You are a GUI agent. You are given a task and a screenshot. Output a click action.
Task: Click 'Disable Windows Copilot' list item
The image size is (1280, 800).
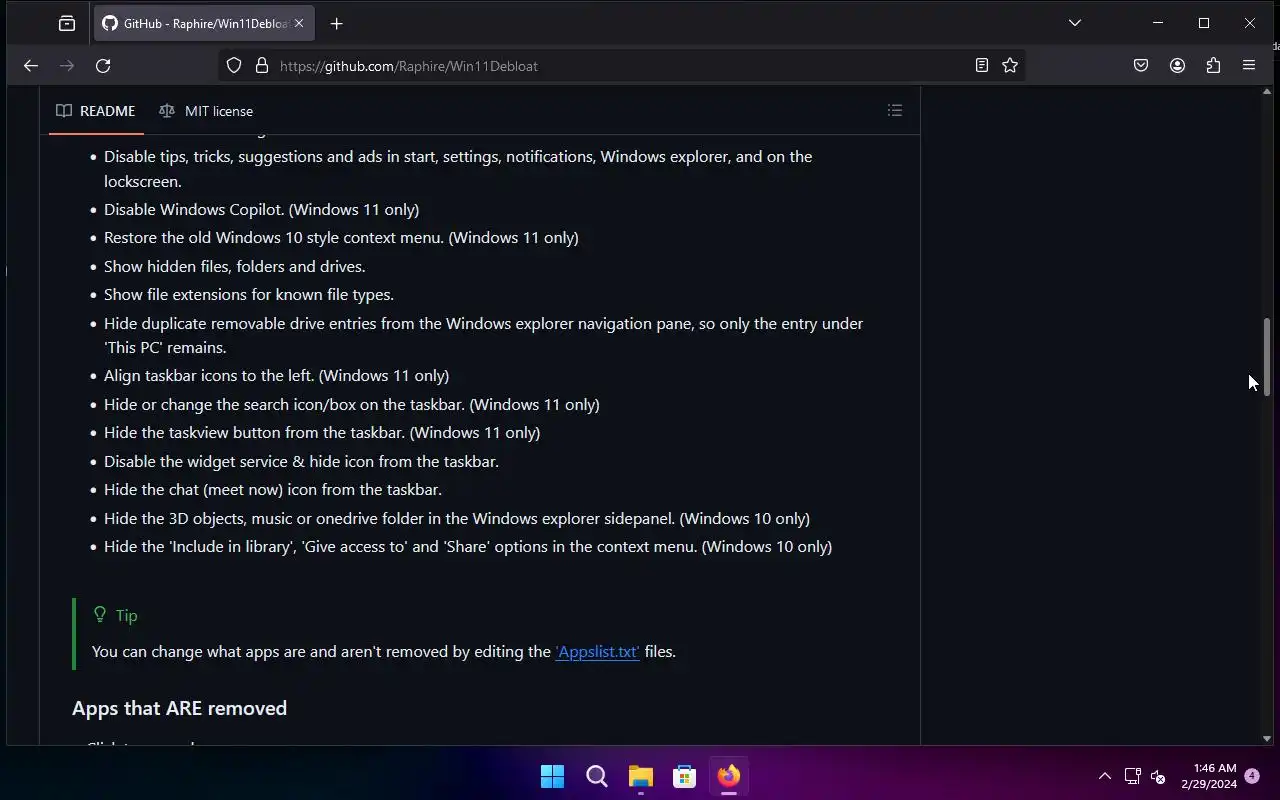[261, 210]
